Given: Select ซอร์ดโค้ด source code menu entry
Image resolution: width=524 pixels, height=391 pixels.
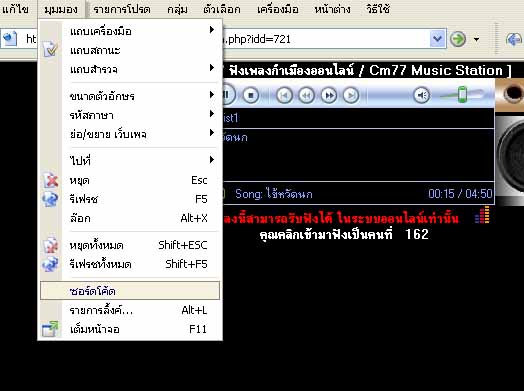Looking at the screenshot, I should pyautogui.click(x=130, y=291).
